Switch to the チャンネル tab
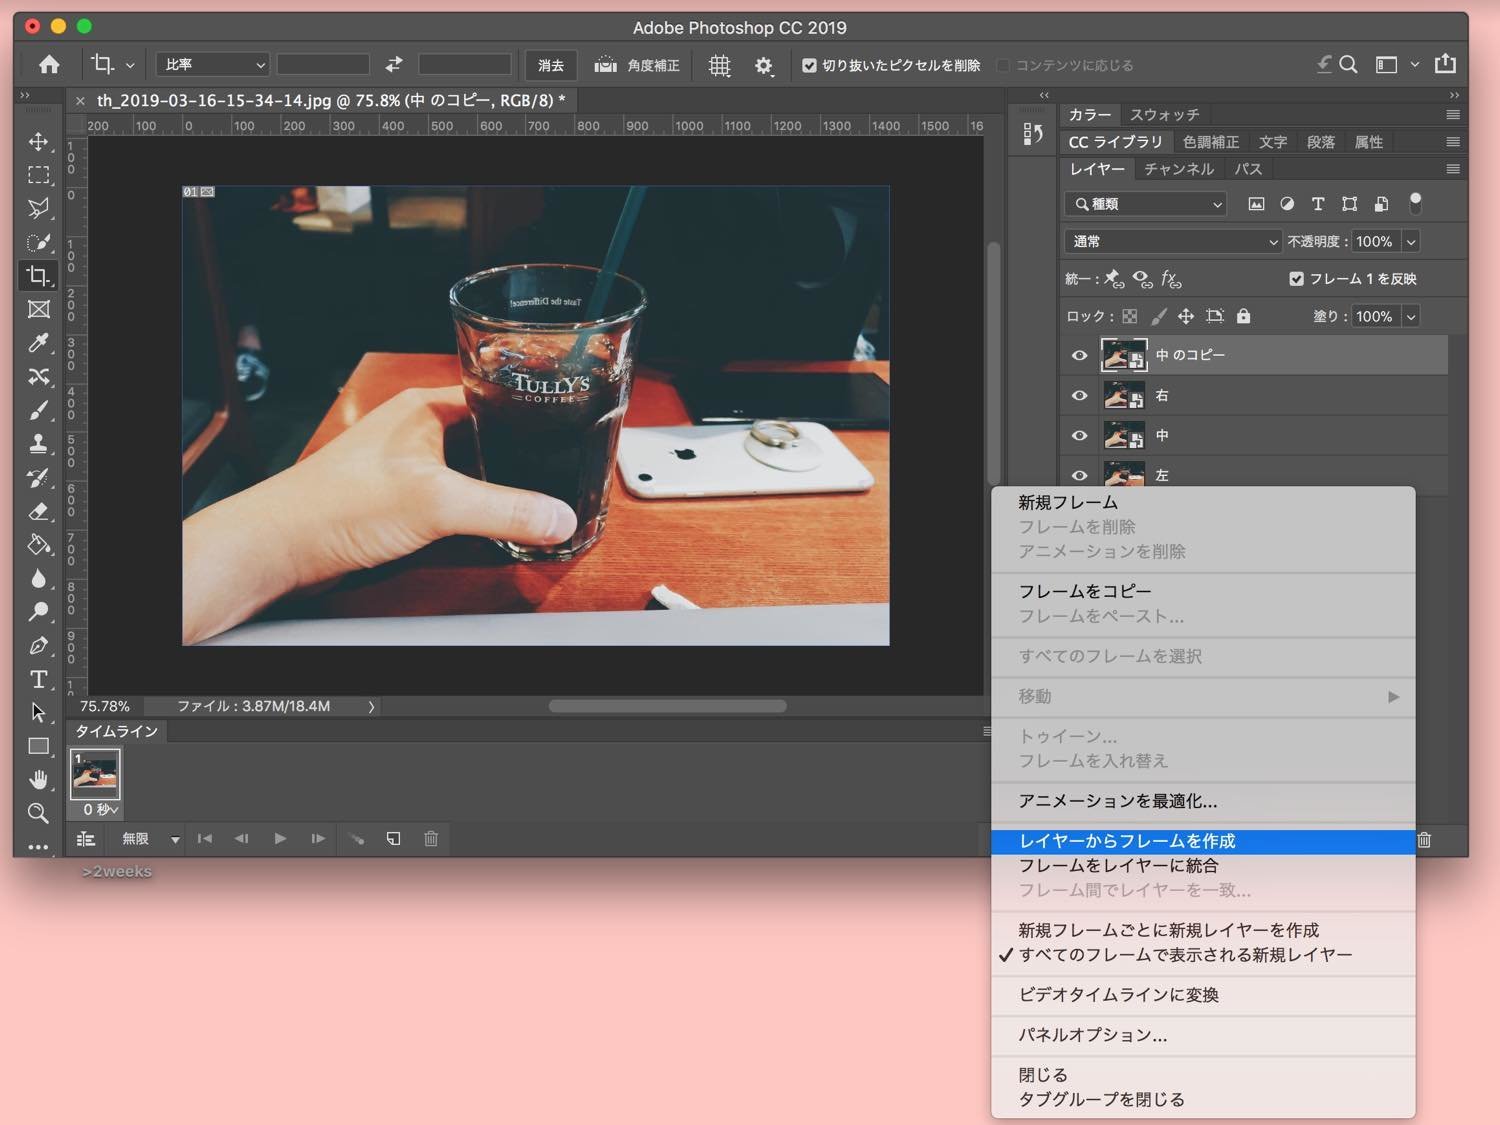The width and height of the screenshot is (1500, 1125). pos(1178,169)
